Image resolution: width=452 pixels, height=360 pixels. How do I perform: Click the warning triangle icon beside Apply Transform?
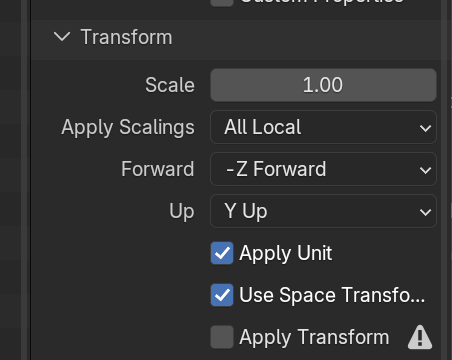[x=420, y=337]
